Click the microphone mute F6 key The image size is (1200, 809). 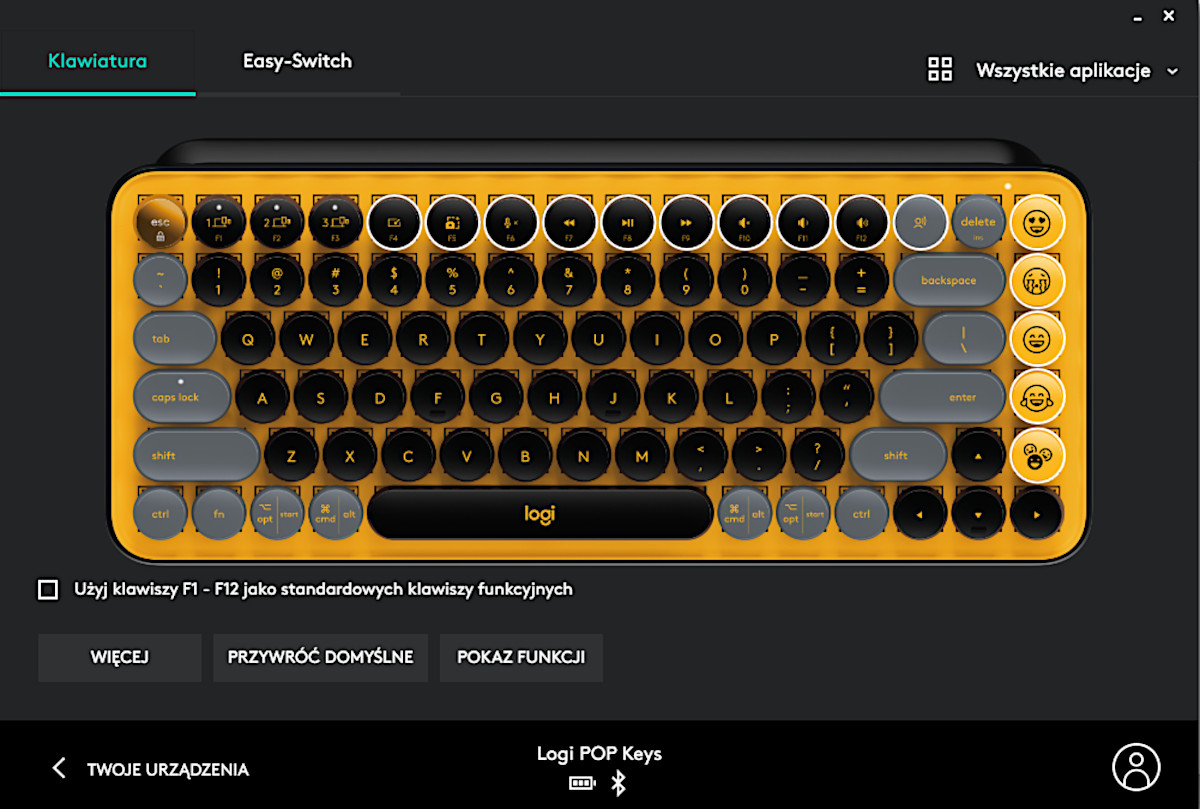(x=511, y=221)
